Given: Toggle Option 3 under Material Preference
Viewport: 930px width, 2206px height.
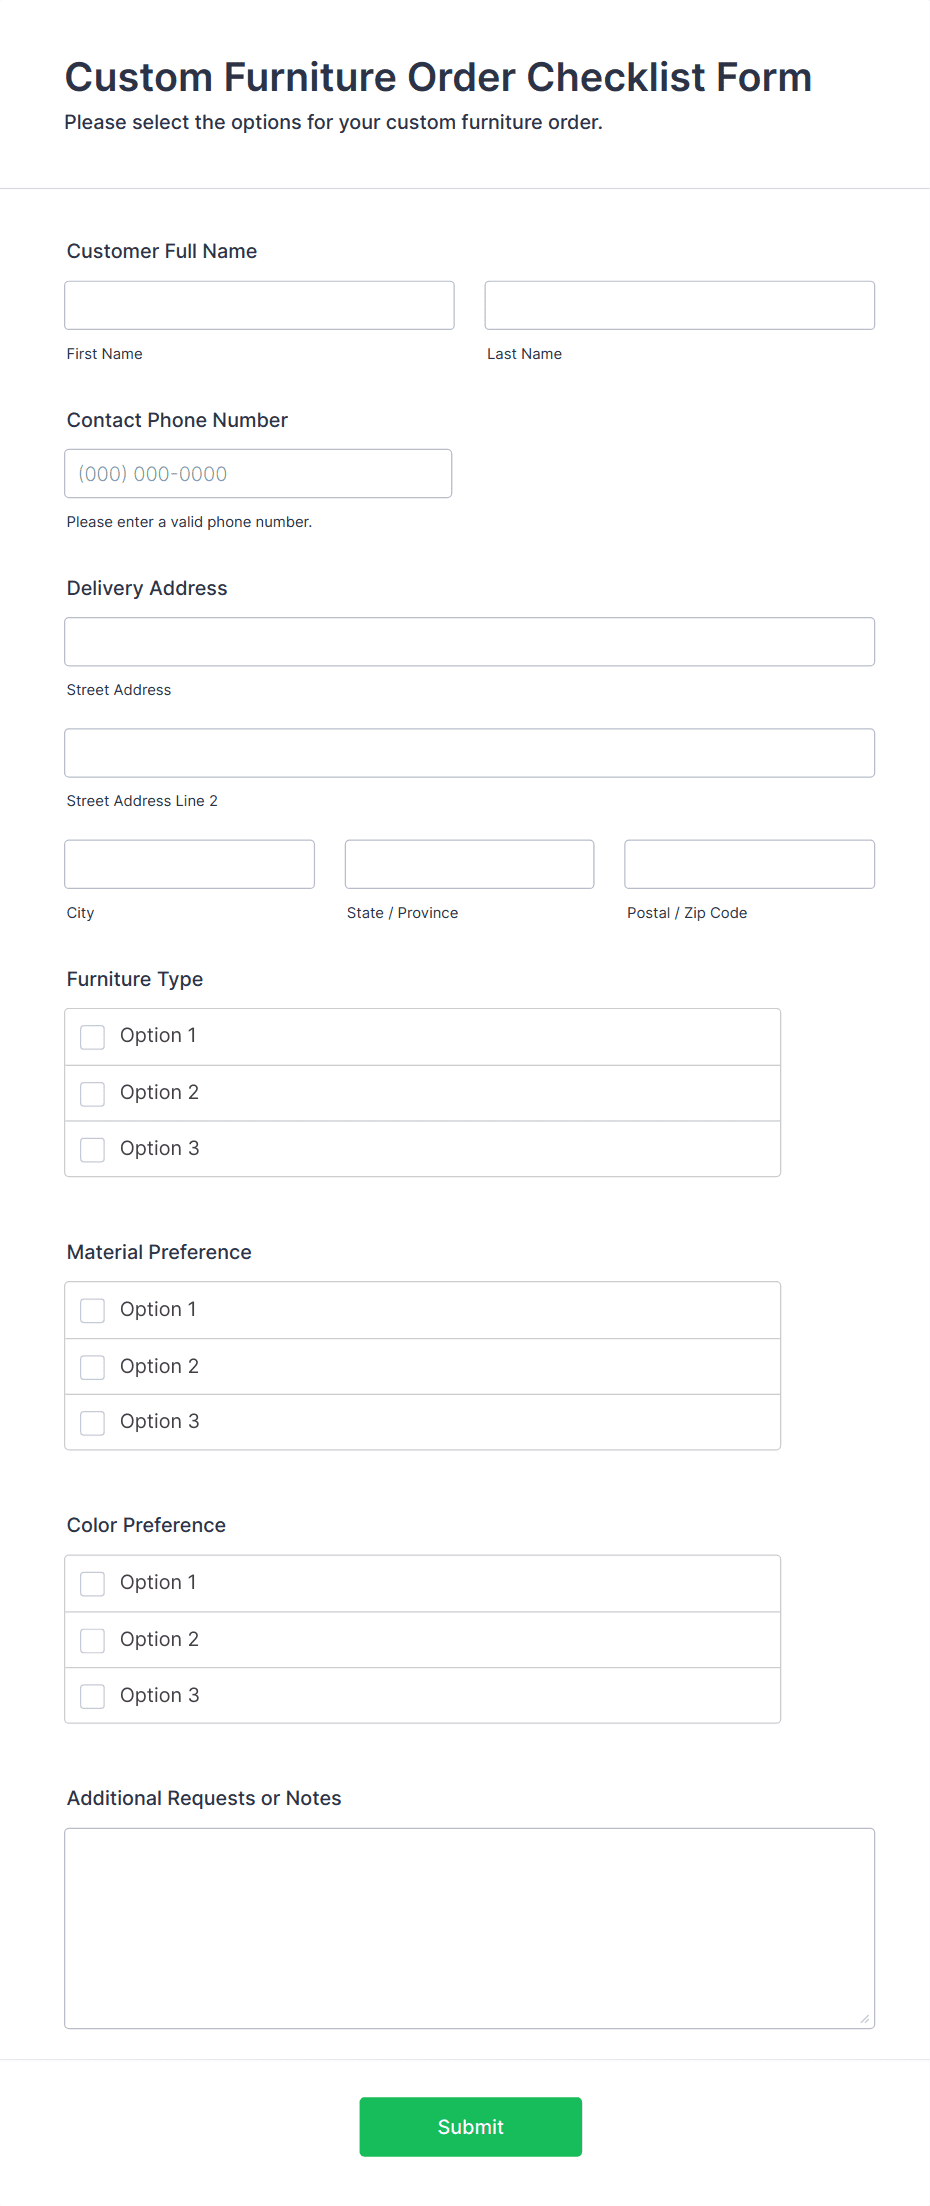Looking at the screenshot, I should 93,1423.
